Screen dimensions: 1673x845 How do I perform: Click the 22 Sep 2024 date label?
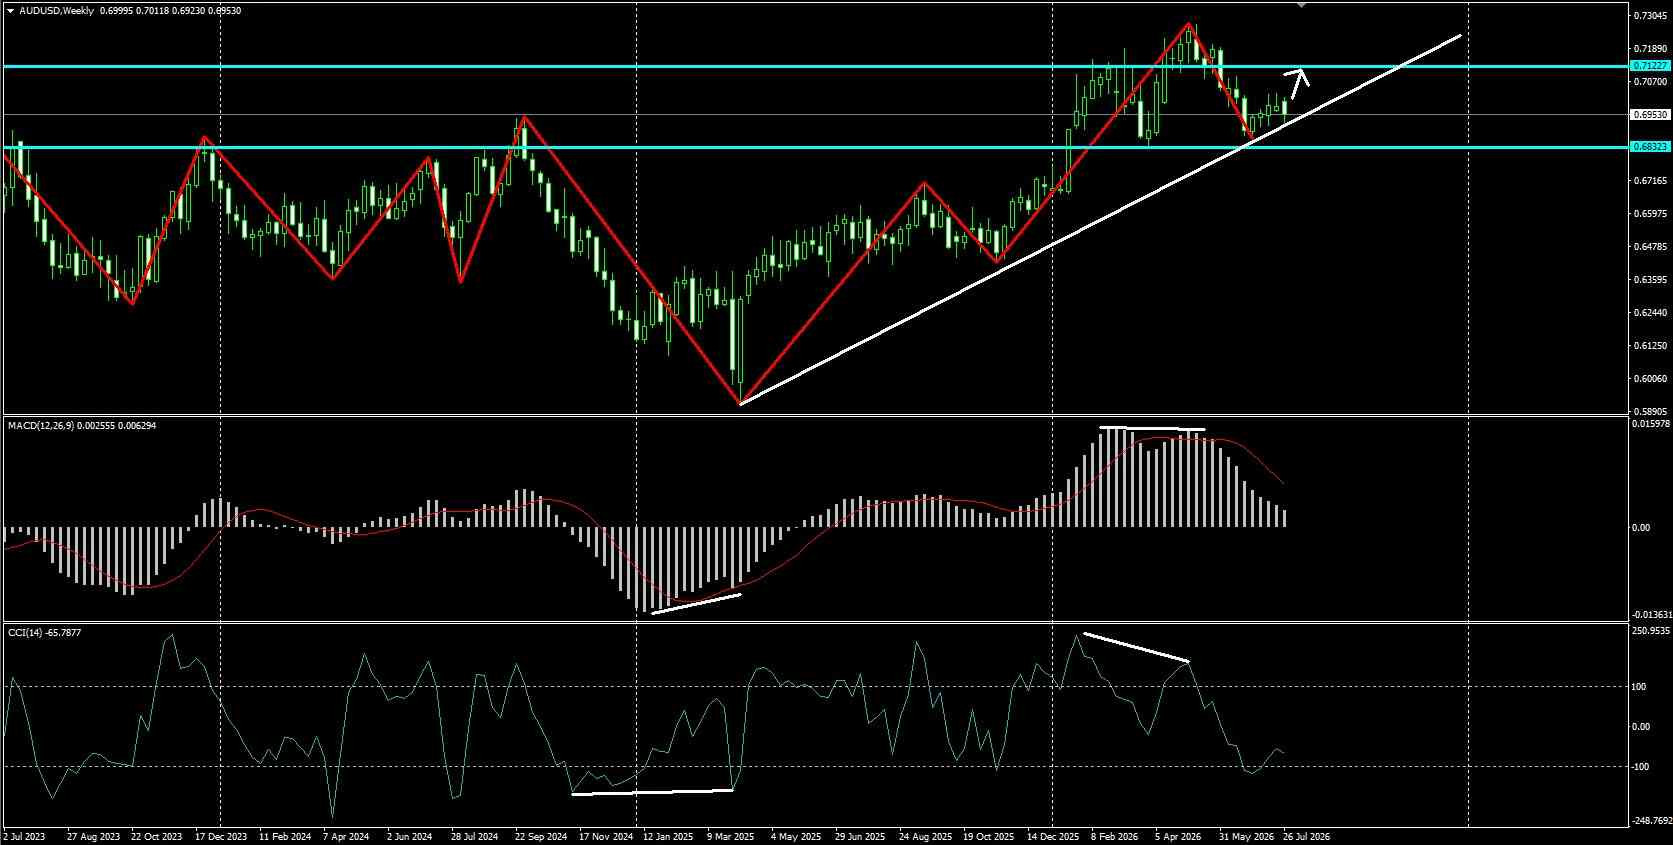(541, 836)
